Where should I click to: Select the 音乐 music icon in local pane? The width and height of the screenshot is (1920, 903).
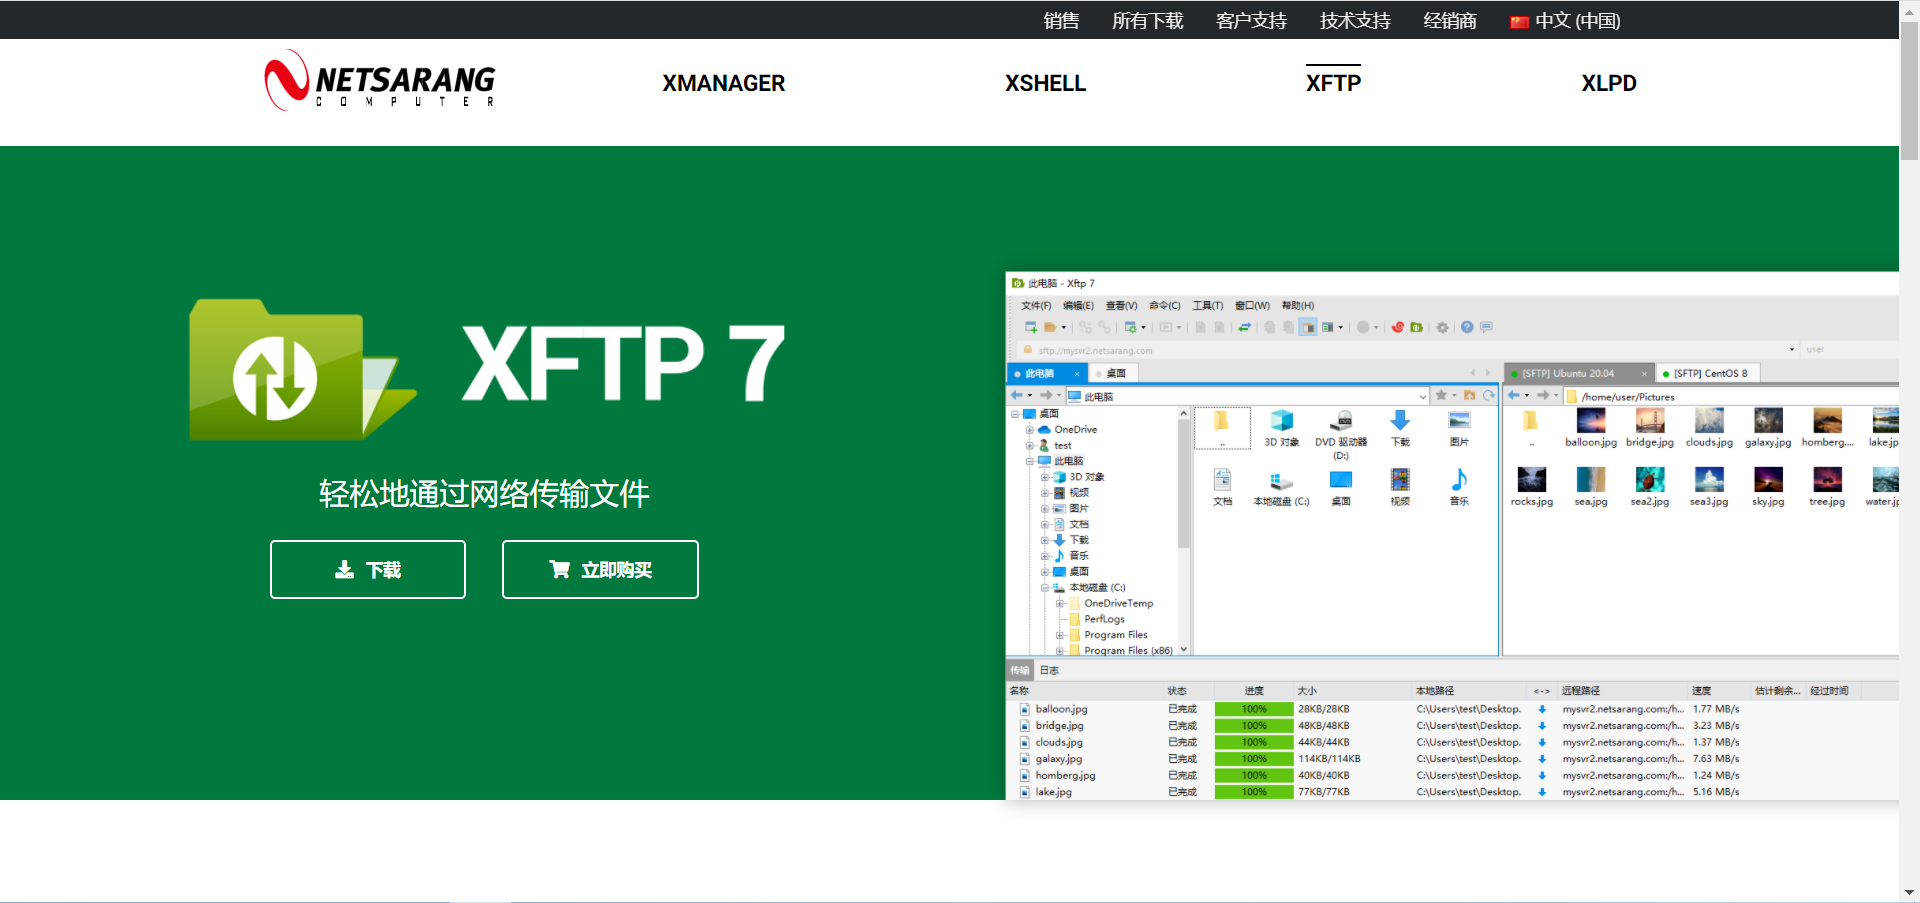1459,487
